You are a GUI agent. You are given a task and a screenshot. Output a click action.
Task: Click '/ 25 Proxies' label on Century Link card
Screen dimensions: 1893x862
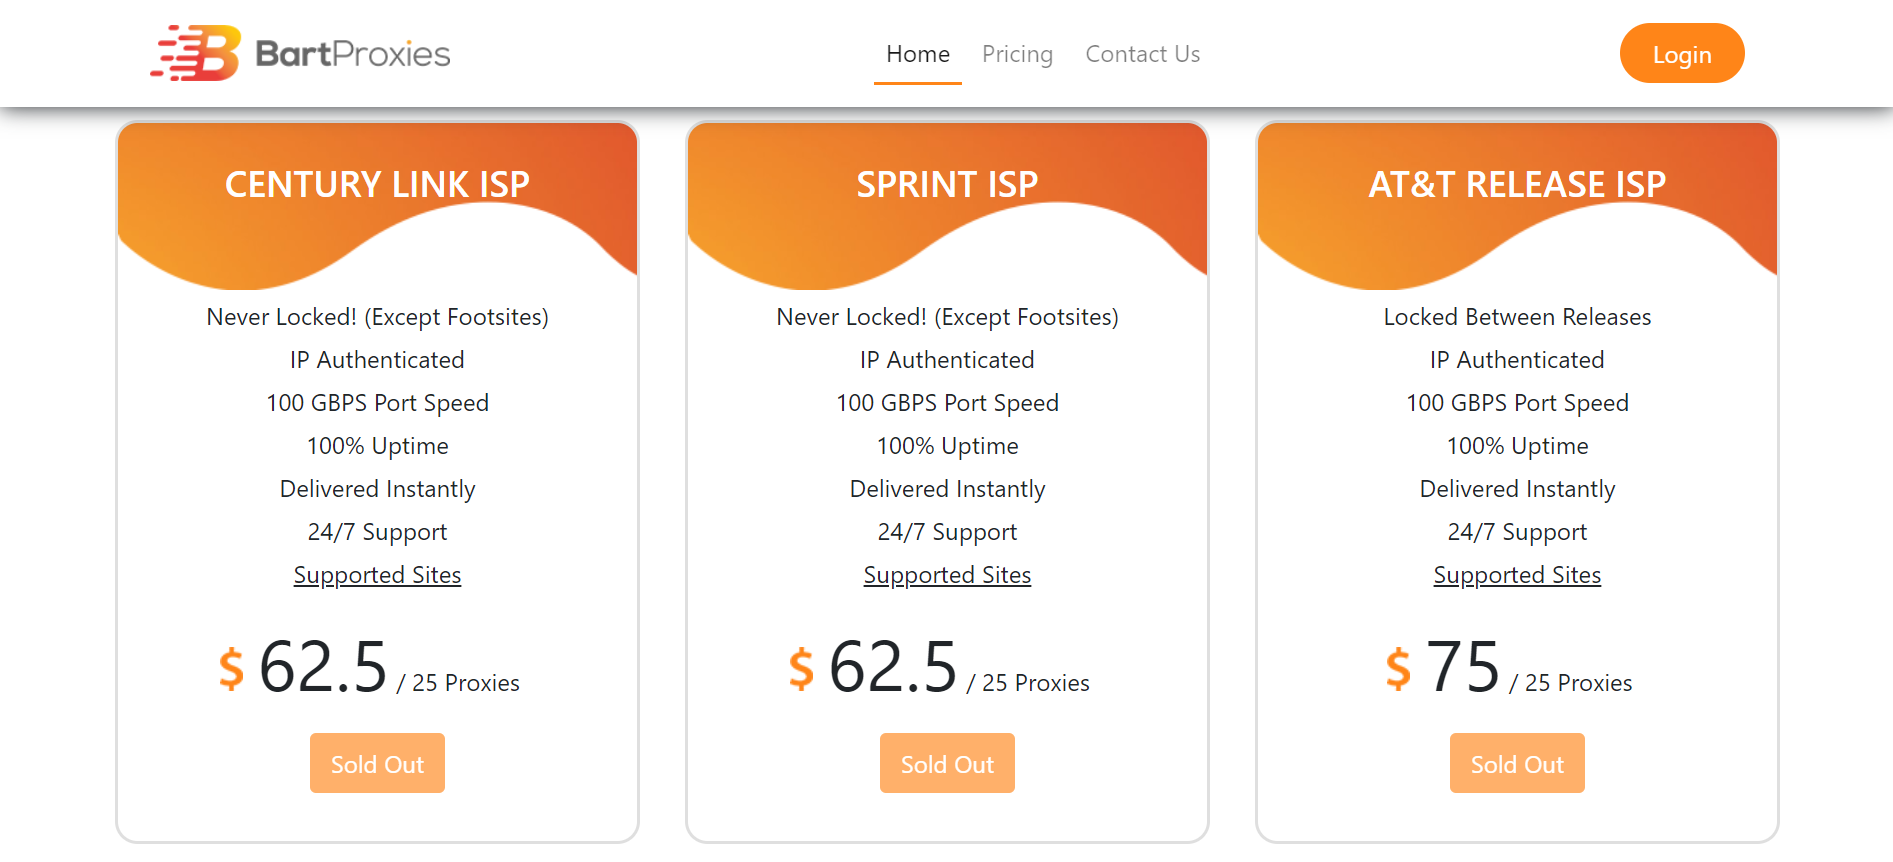(458, 683)
